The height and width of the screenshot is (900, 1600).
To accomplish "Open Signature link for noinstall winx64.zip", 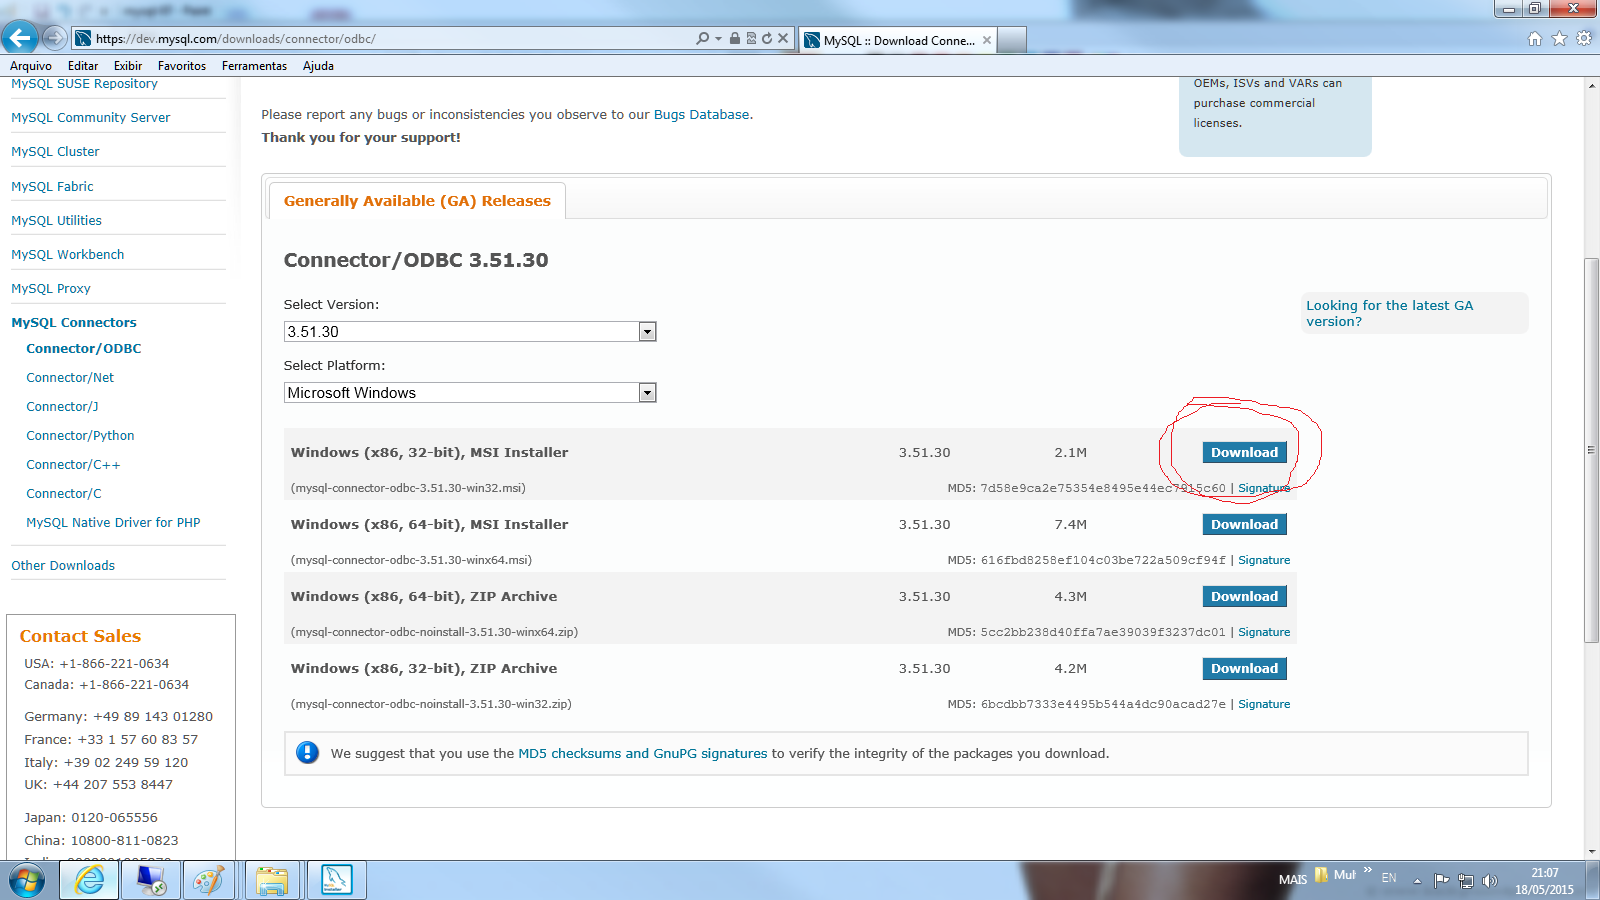I will [x=1264, y=632].
